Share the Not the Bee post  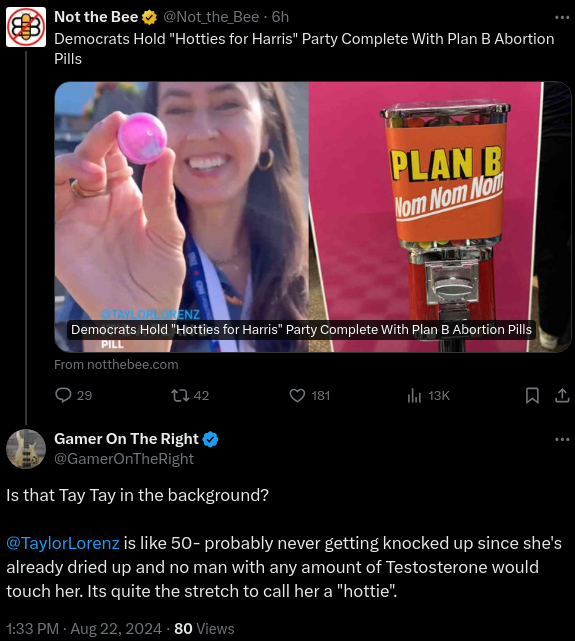pyautogui.click(x=562, y=395)
